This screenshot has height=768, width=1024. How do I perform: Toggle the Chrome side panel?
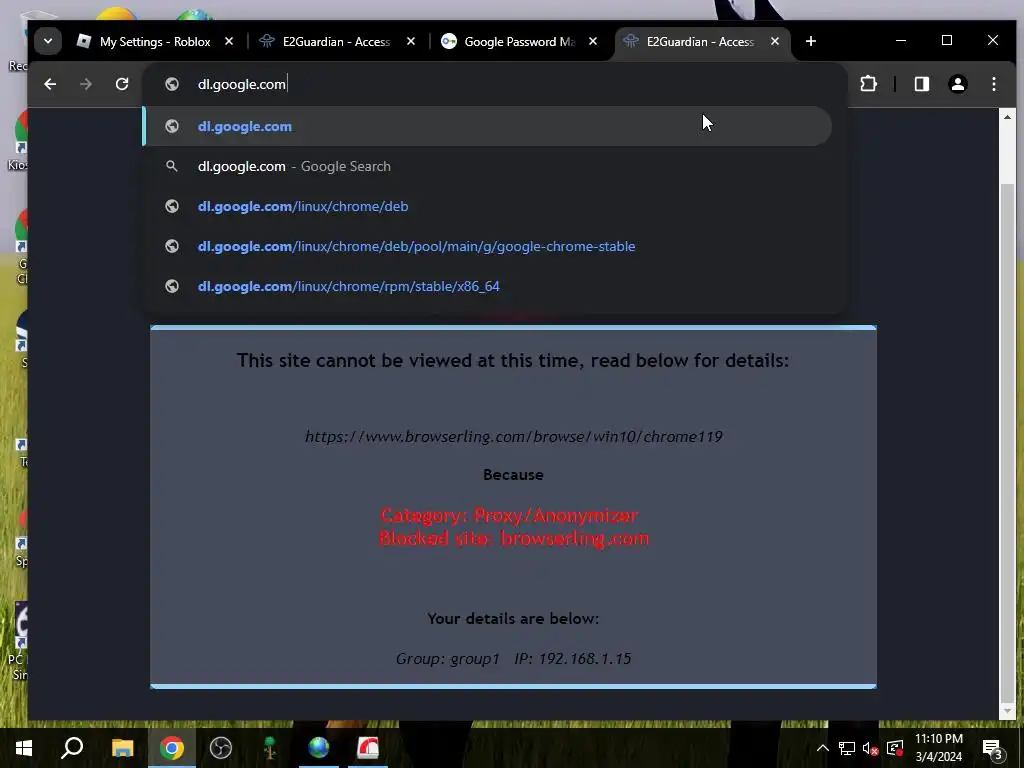pyautogui.click(x=921, y=84)
